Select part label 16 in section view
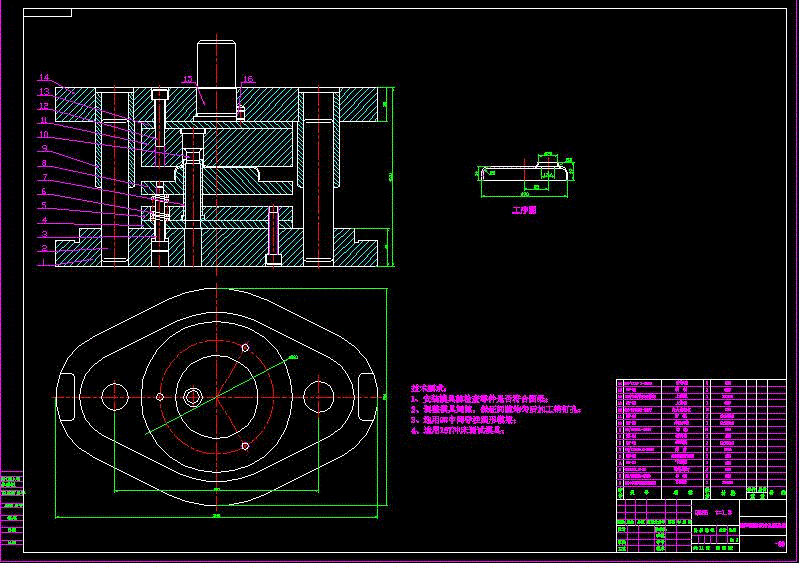This screenshot has height=563, width=799. pyautogui.click(x=248, y=78)
